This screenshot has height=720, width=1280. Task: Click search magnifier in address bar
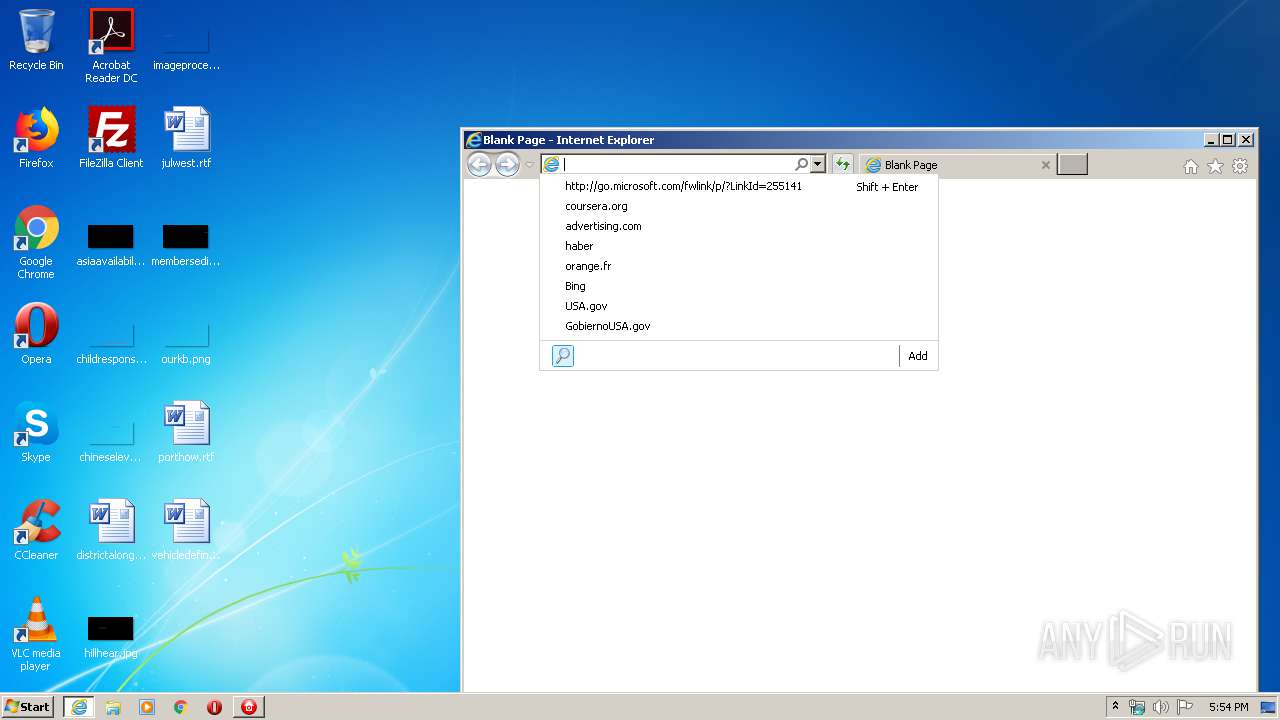pos(801,165)
